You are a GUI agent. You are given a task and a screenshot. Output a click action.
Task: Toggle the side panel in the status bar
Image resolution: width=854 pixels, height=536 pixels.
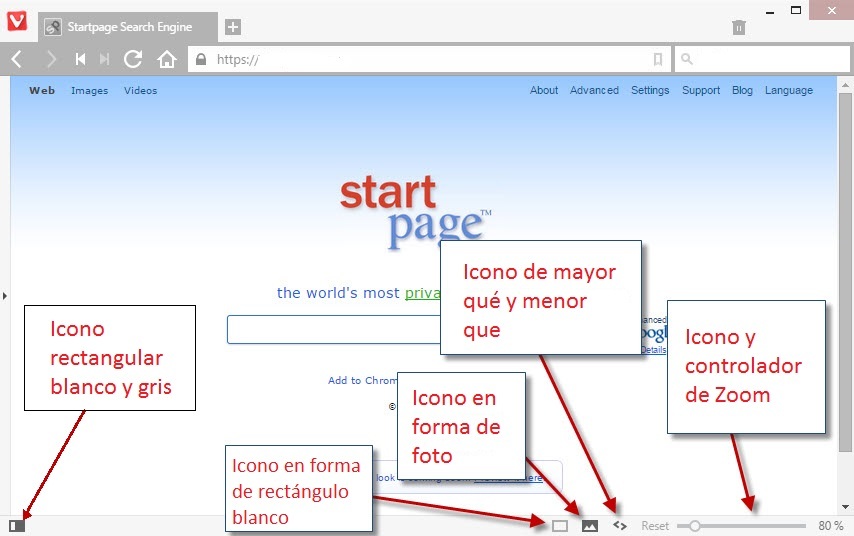[17, 526]
